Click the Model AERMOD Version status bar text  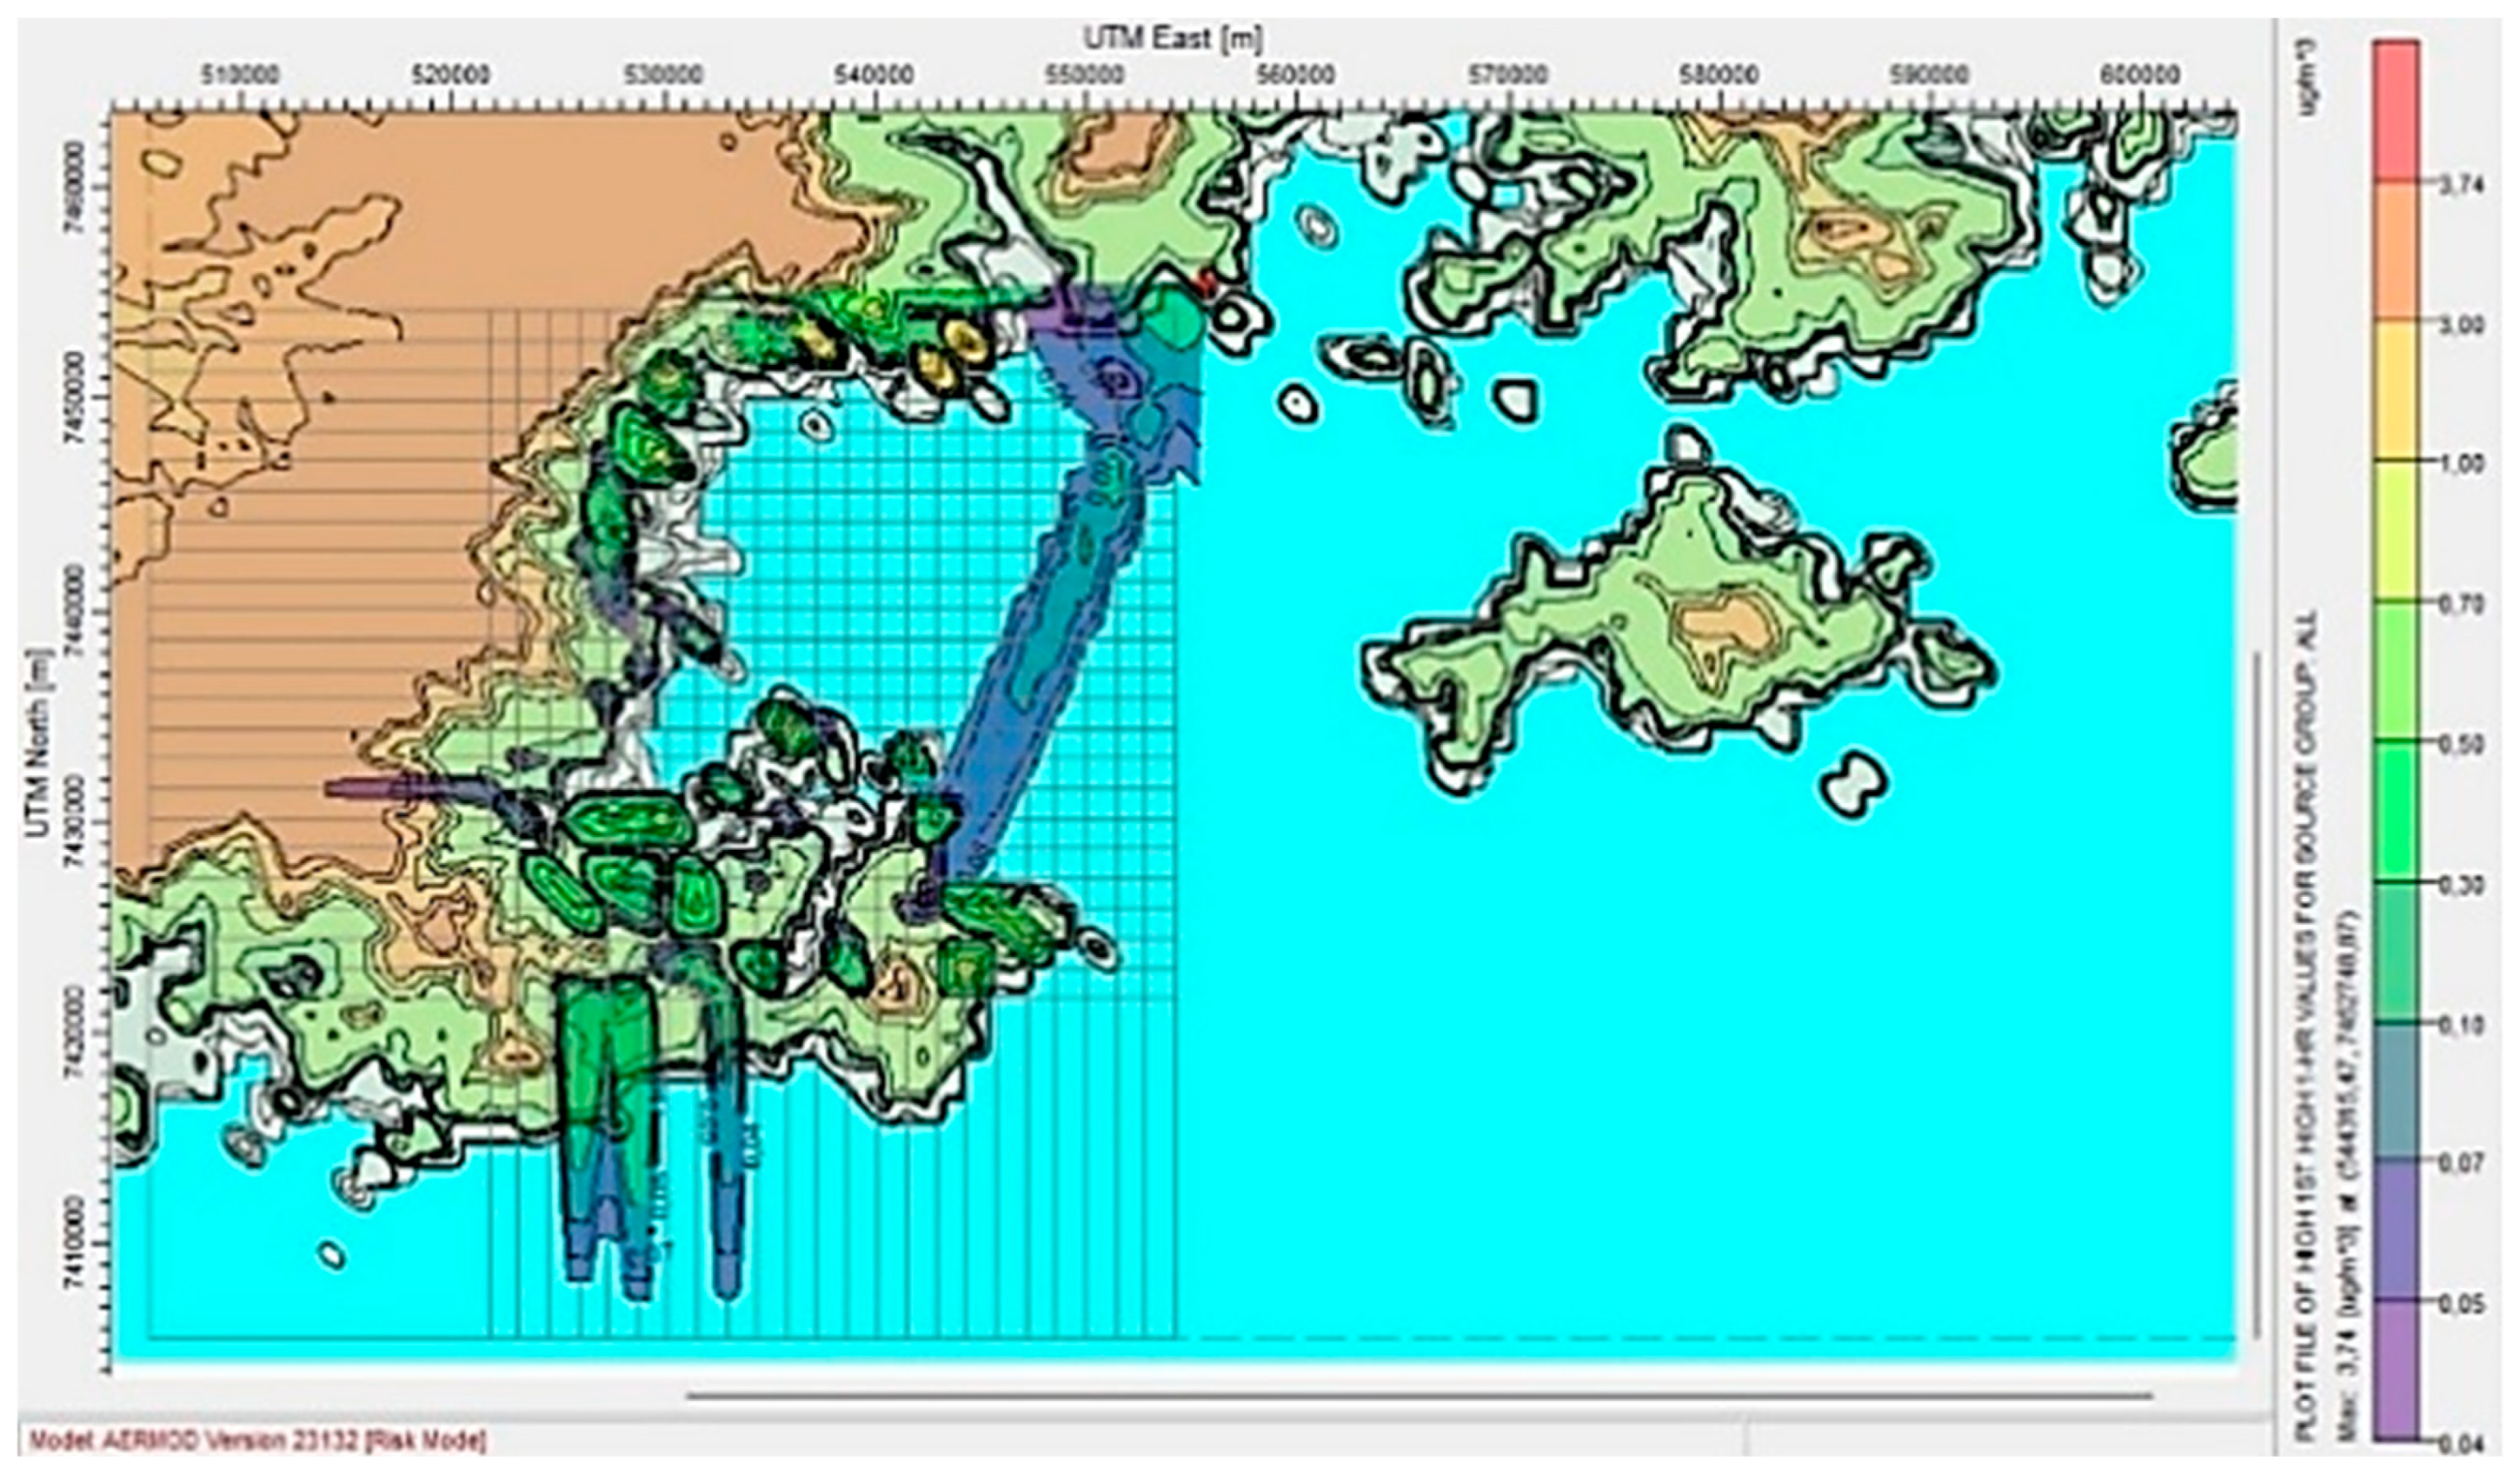[x=258, y=1441]
